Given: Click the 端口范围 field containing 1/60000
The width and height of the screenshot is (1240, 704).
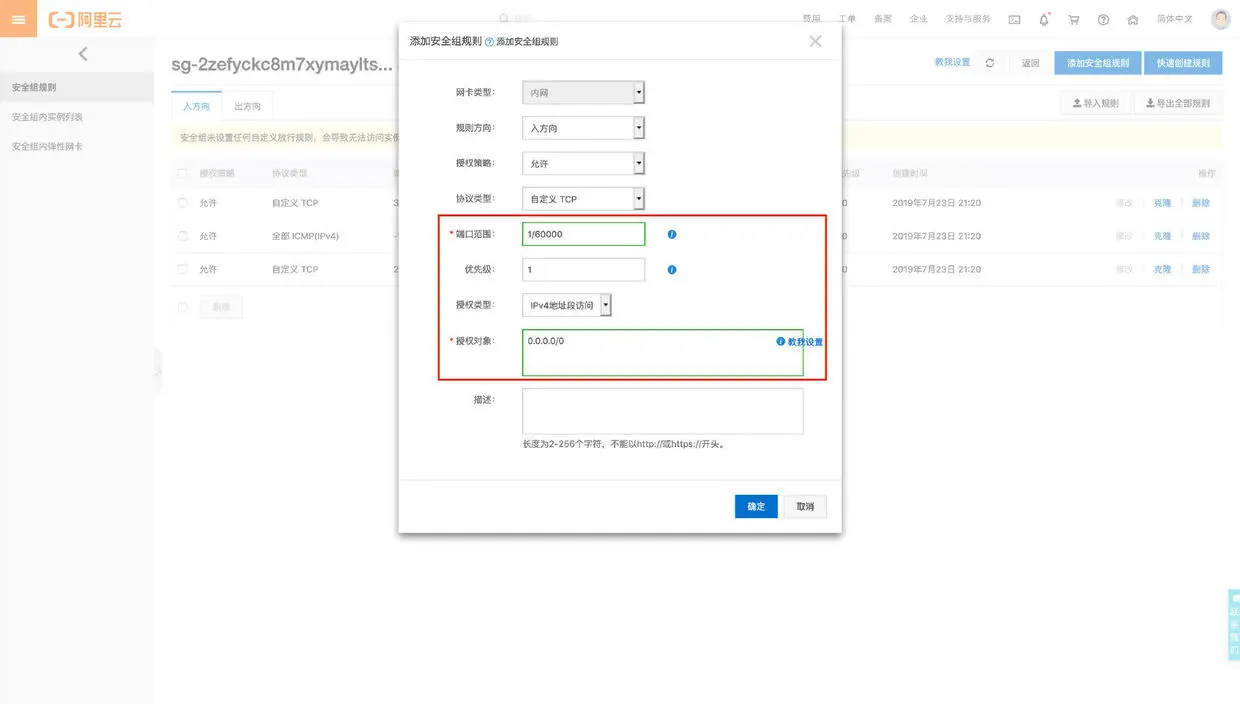Looking at the screenshot, I should point(583,234).
